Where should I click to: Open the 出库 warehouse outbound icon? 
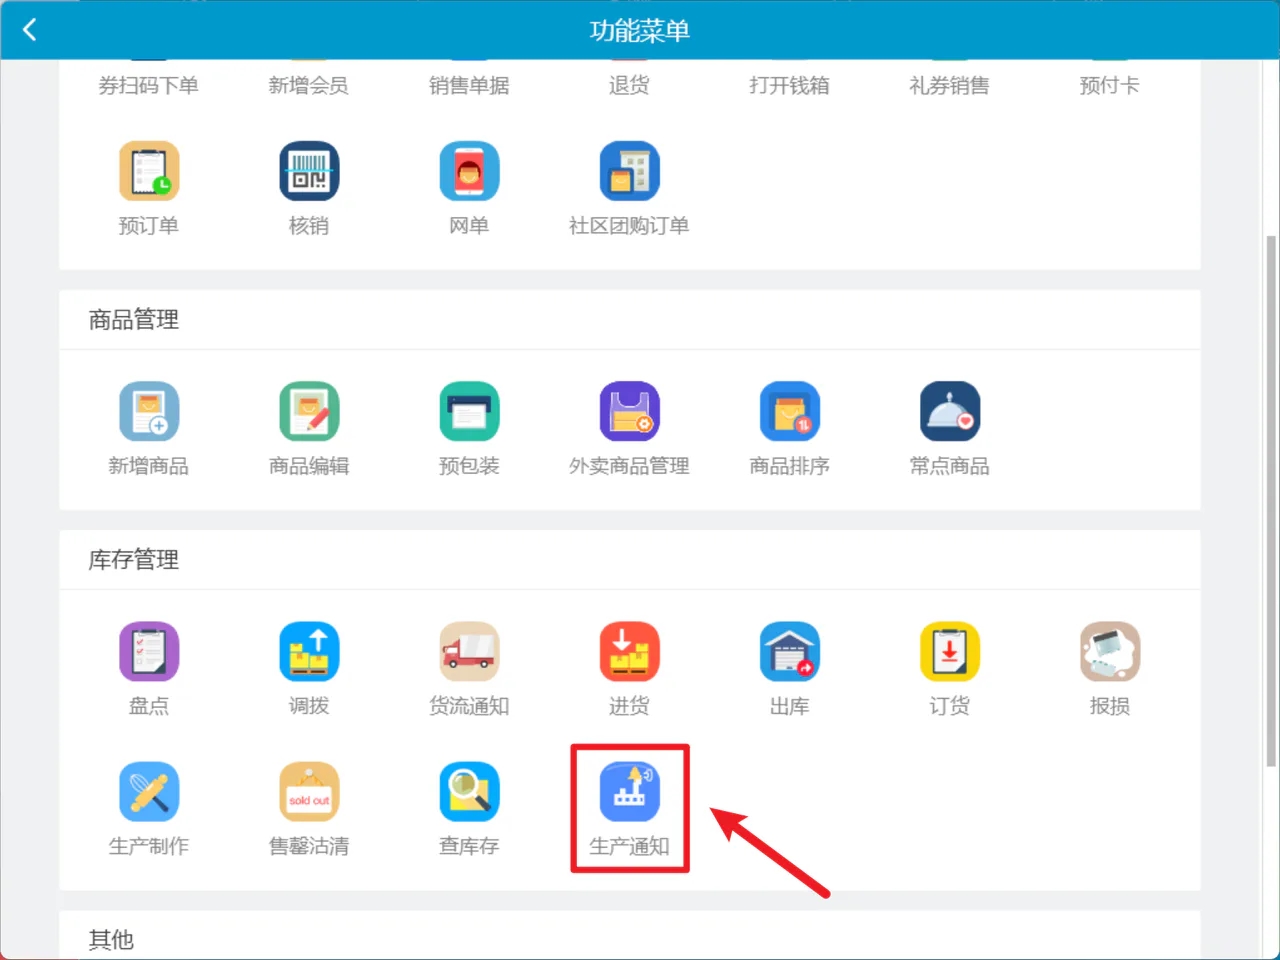coord(789,651)
